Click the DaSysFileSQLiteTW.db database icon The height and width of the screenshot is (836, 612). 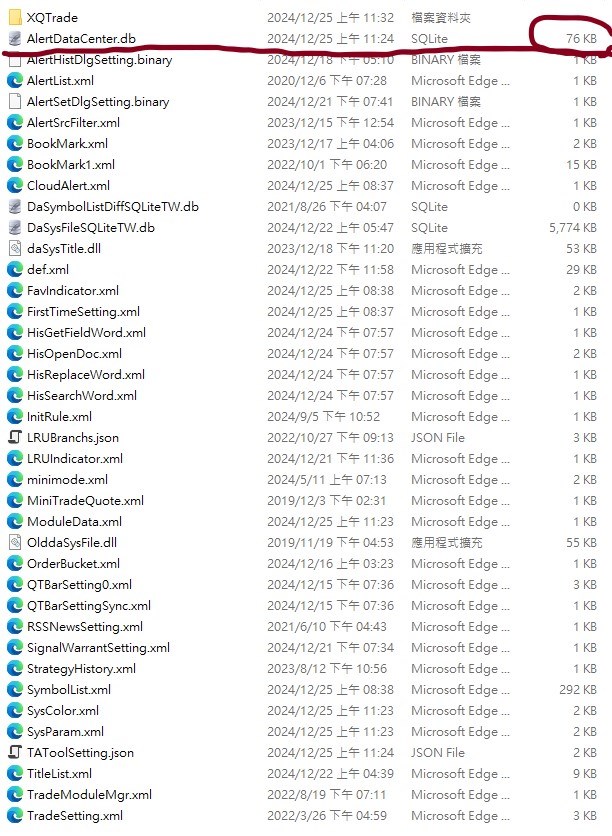tap(15, 228)
